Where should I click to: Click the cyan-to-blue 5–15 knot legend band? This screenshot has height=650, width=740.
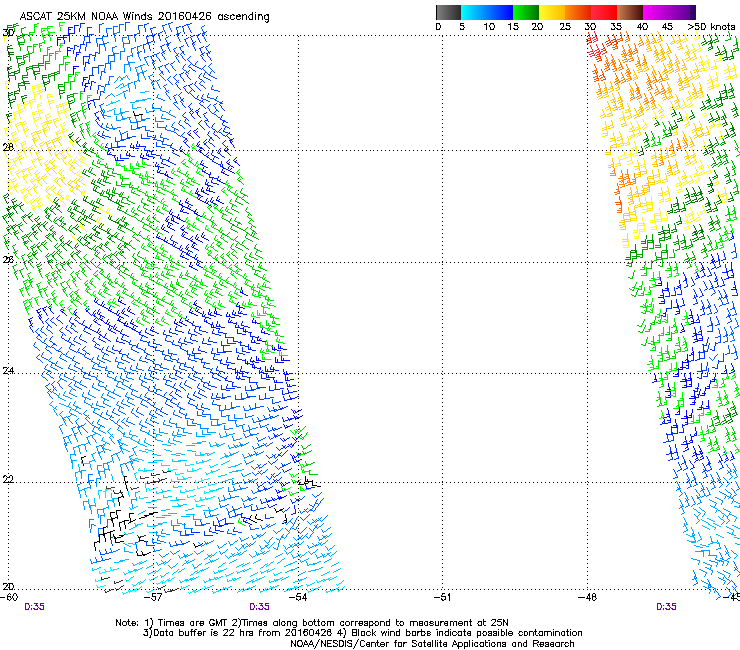coord(487,12)
